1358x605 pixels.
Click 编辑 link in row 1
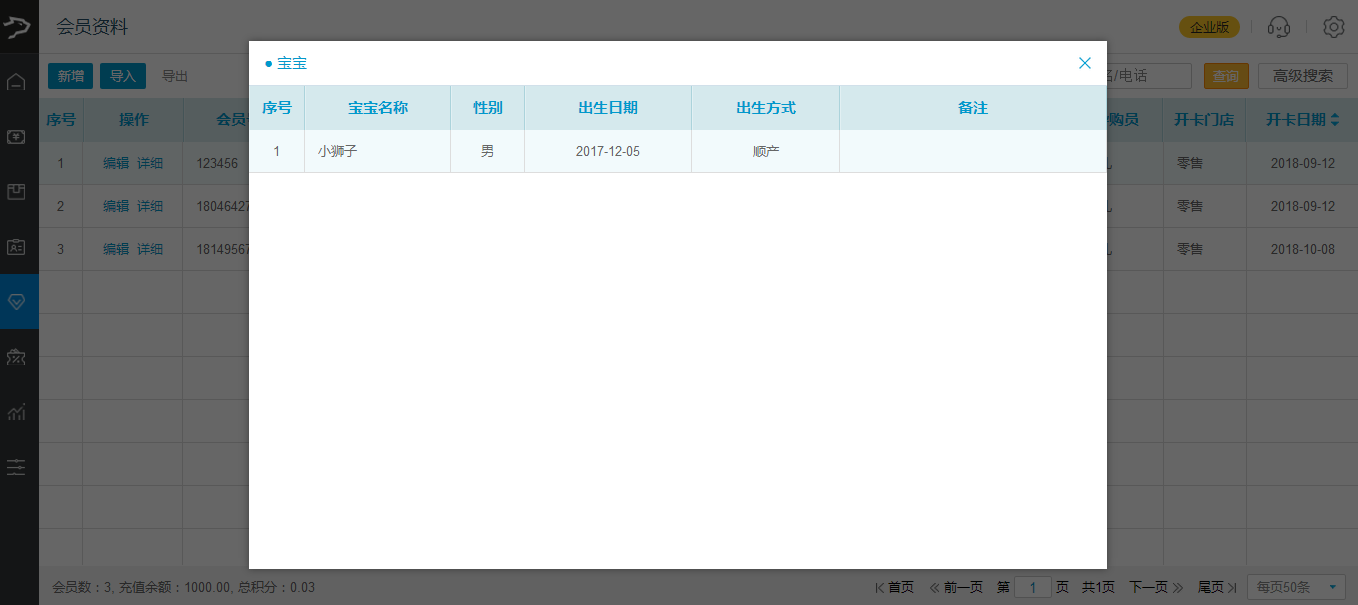pyautogui.click(x=116, y=163)
